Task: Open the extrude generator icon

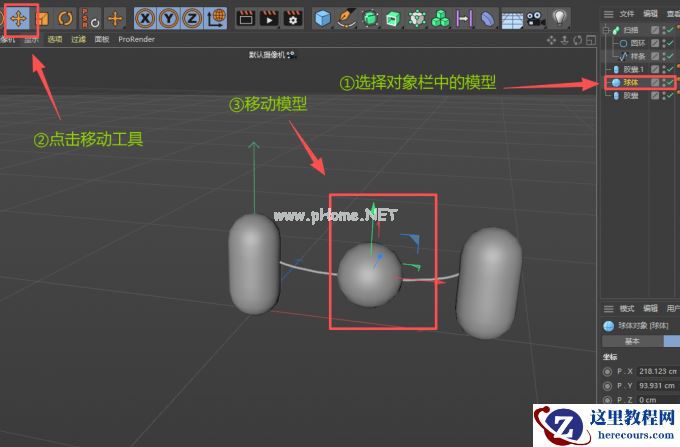Action: coord(393,19)
